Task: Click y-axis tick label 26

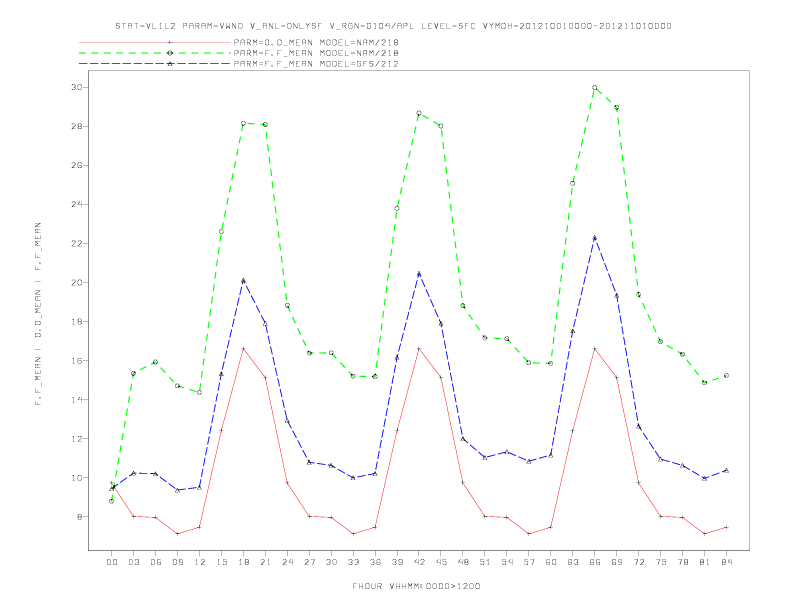Action: pyautogui.click(x=77, y=165)
